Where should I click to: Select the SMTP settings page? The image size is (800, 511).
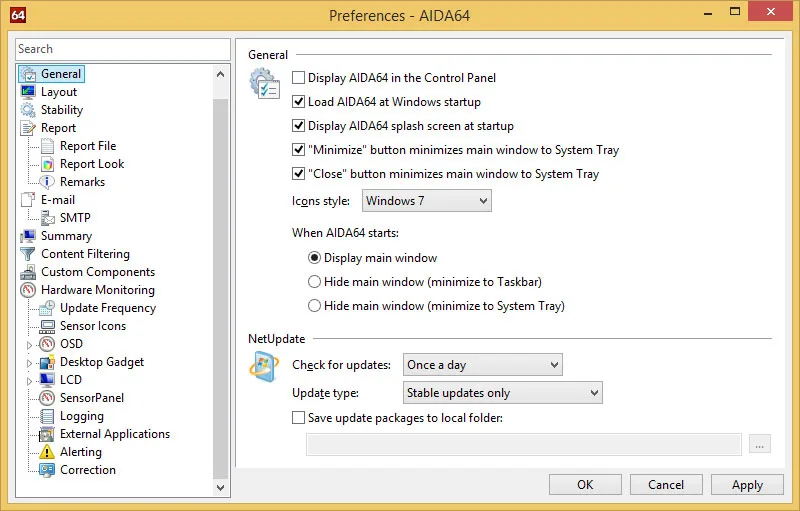pyautogui.click(x=75, y=218)
